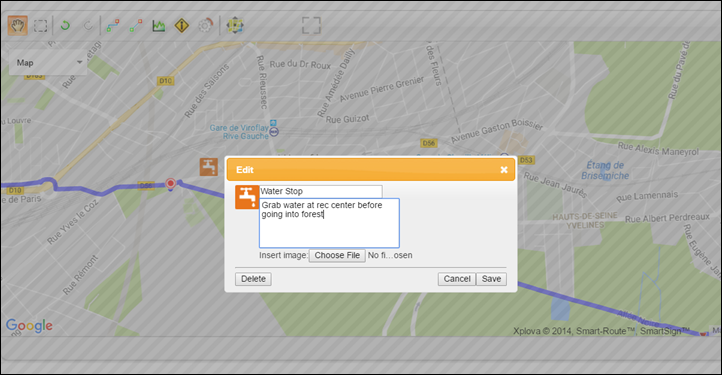722x375 pixels.
Task: Click the Water Stop title field
Action: tap(320, 191)
